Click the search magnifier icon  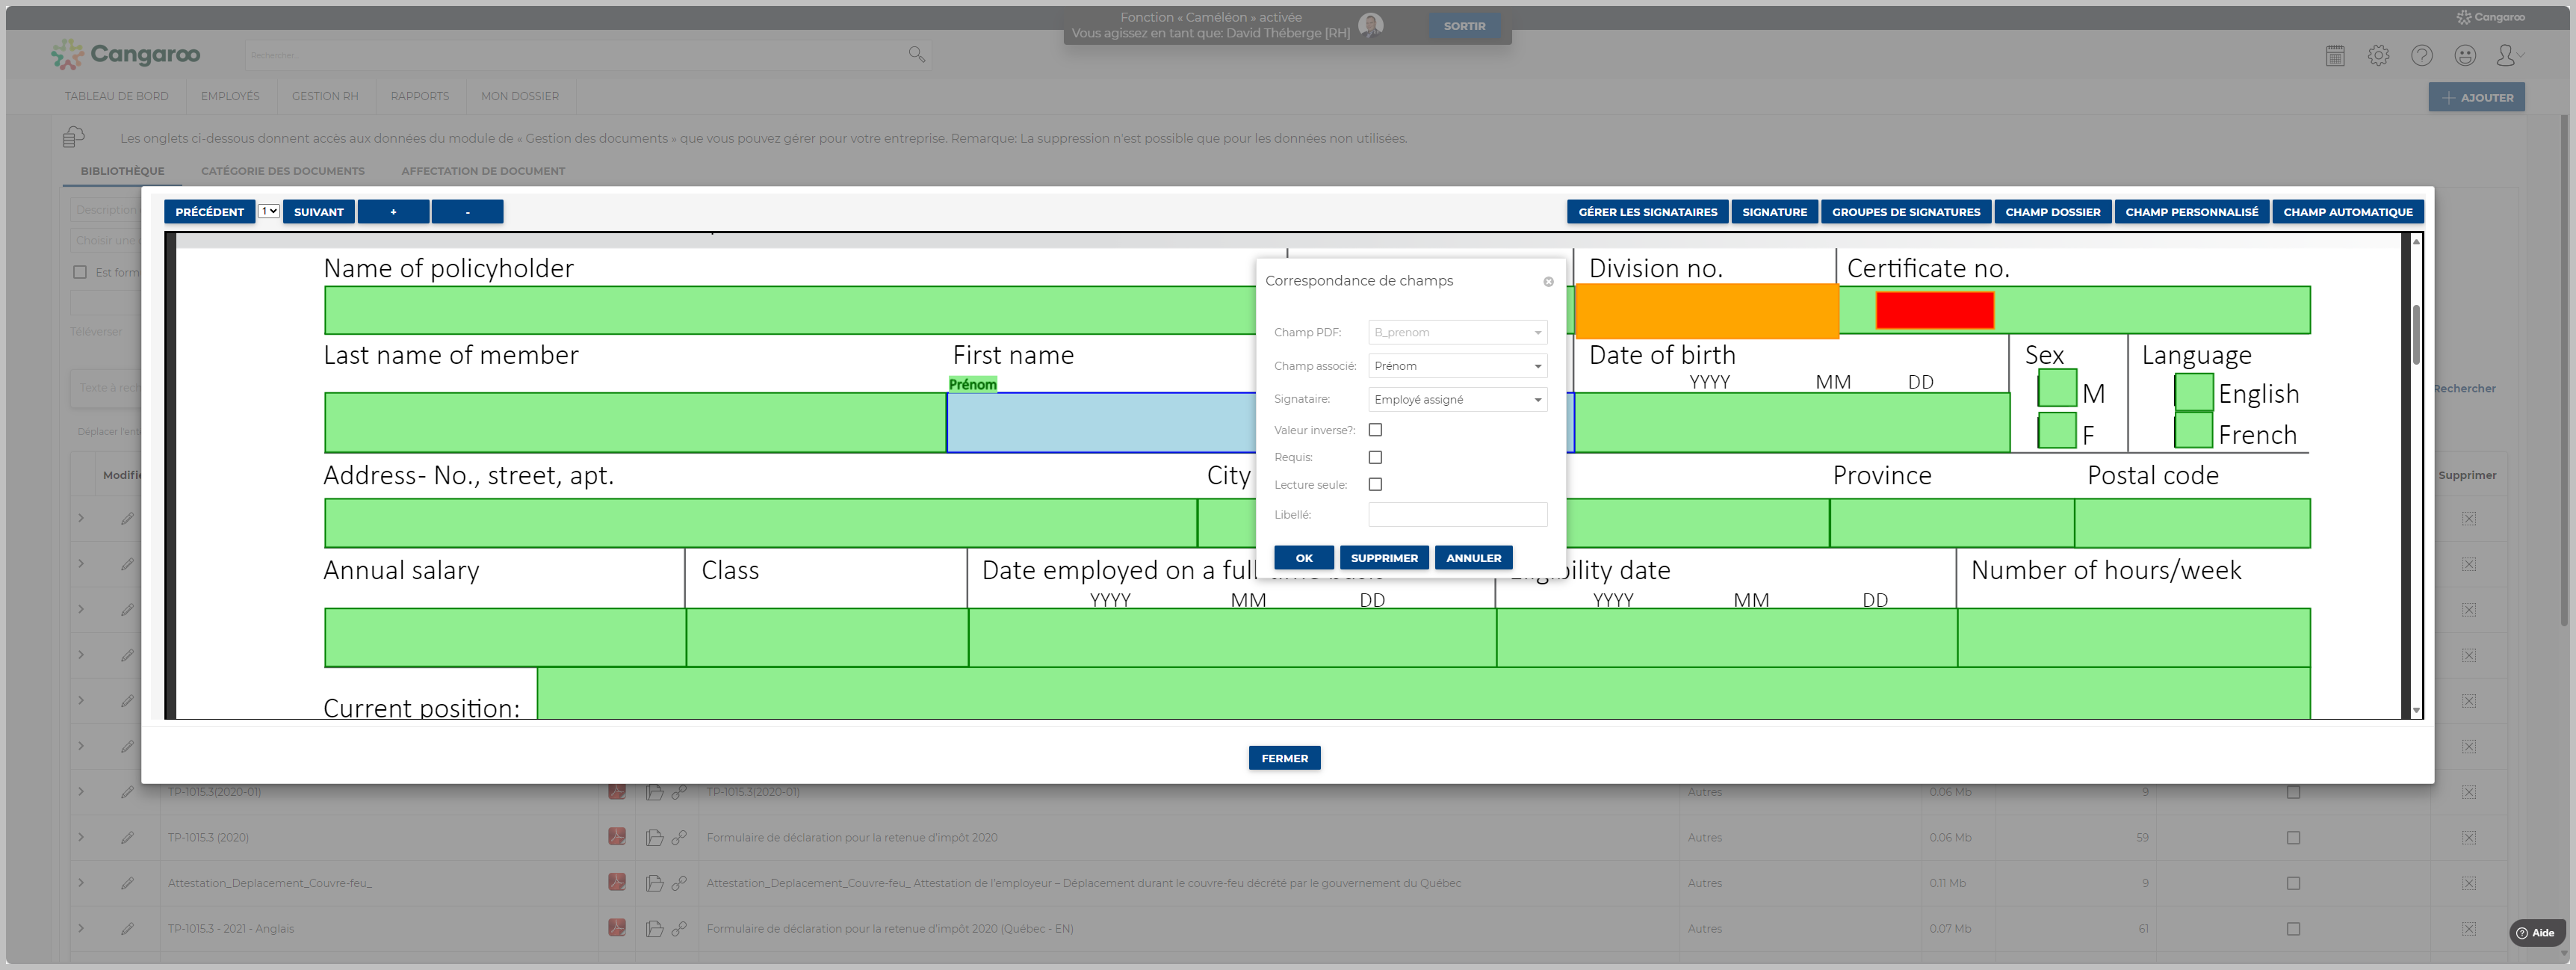point(916,54)
